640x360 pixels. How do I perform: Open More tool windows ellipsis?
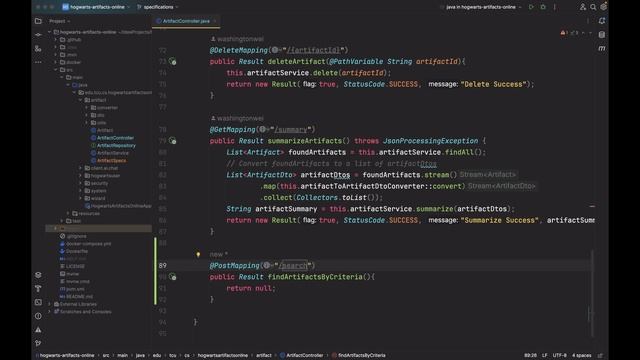point(38,62)
